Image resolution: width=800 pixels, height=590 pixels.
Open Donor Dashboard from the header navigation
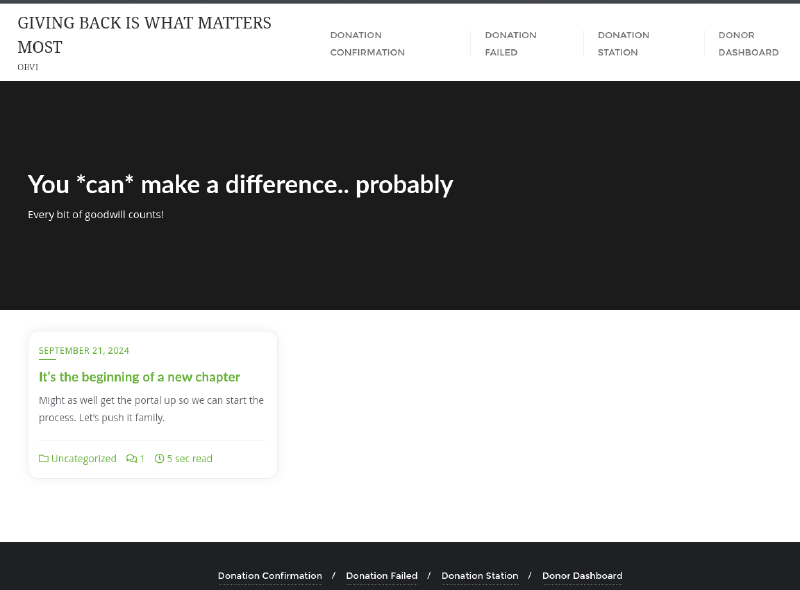click(748, 44)
